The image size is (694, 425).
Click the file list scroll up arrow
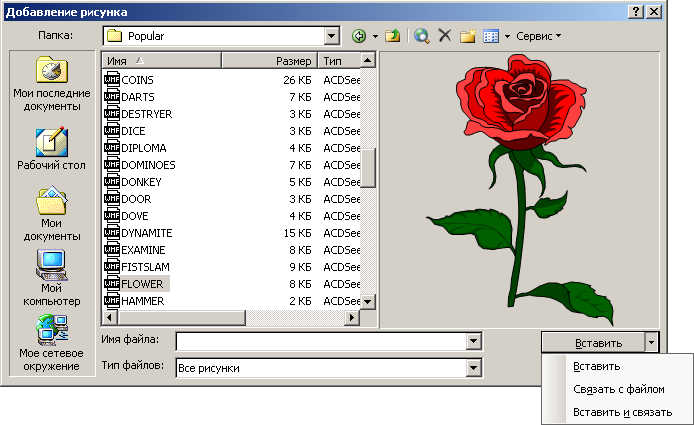click(368, 60)
